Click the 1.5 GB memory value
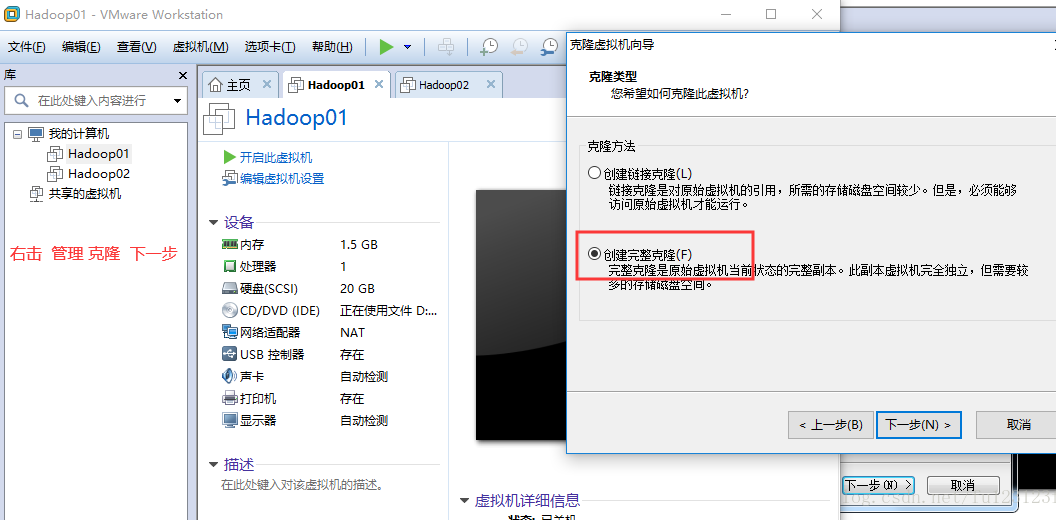This screenshot has height=520, width=1056. coord(359,245)
